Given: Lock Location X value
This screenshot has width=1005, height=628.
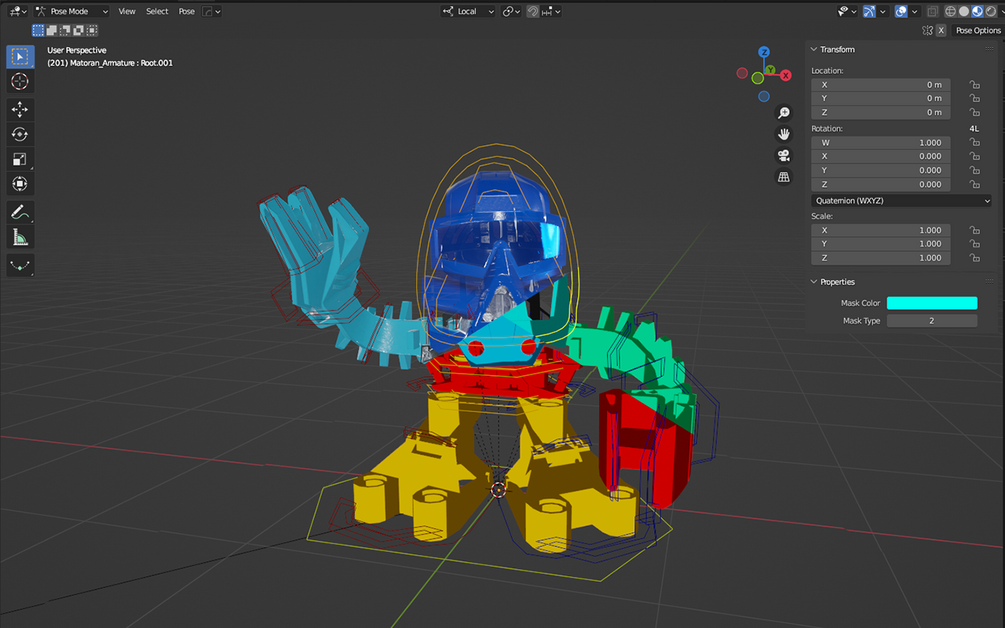Looking at the screenshot, I should (x=974, y=85).
